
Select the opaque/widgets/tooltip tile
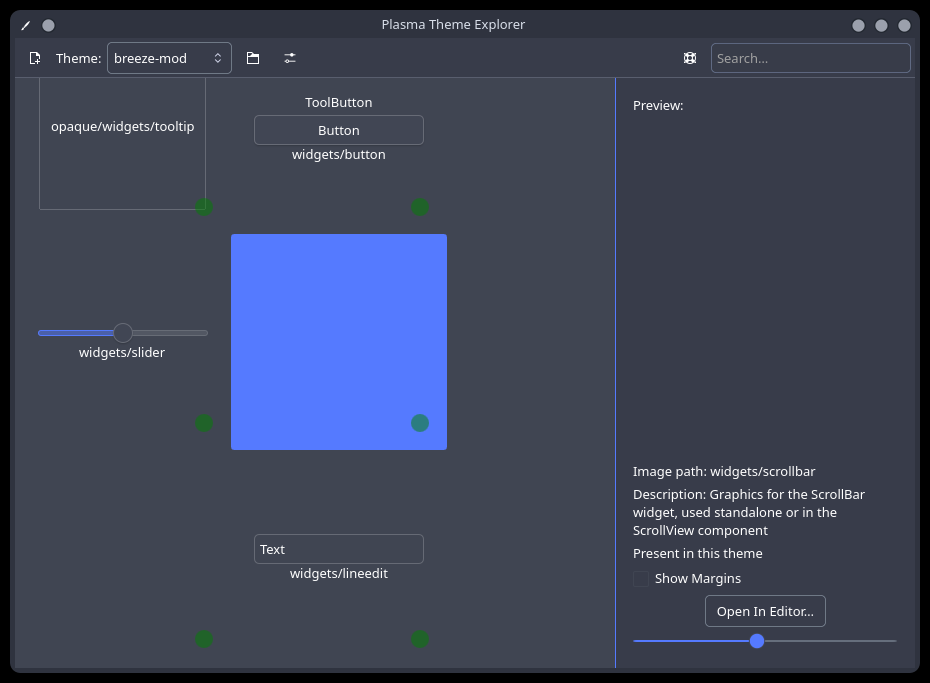pos(122,140)
